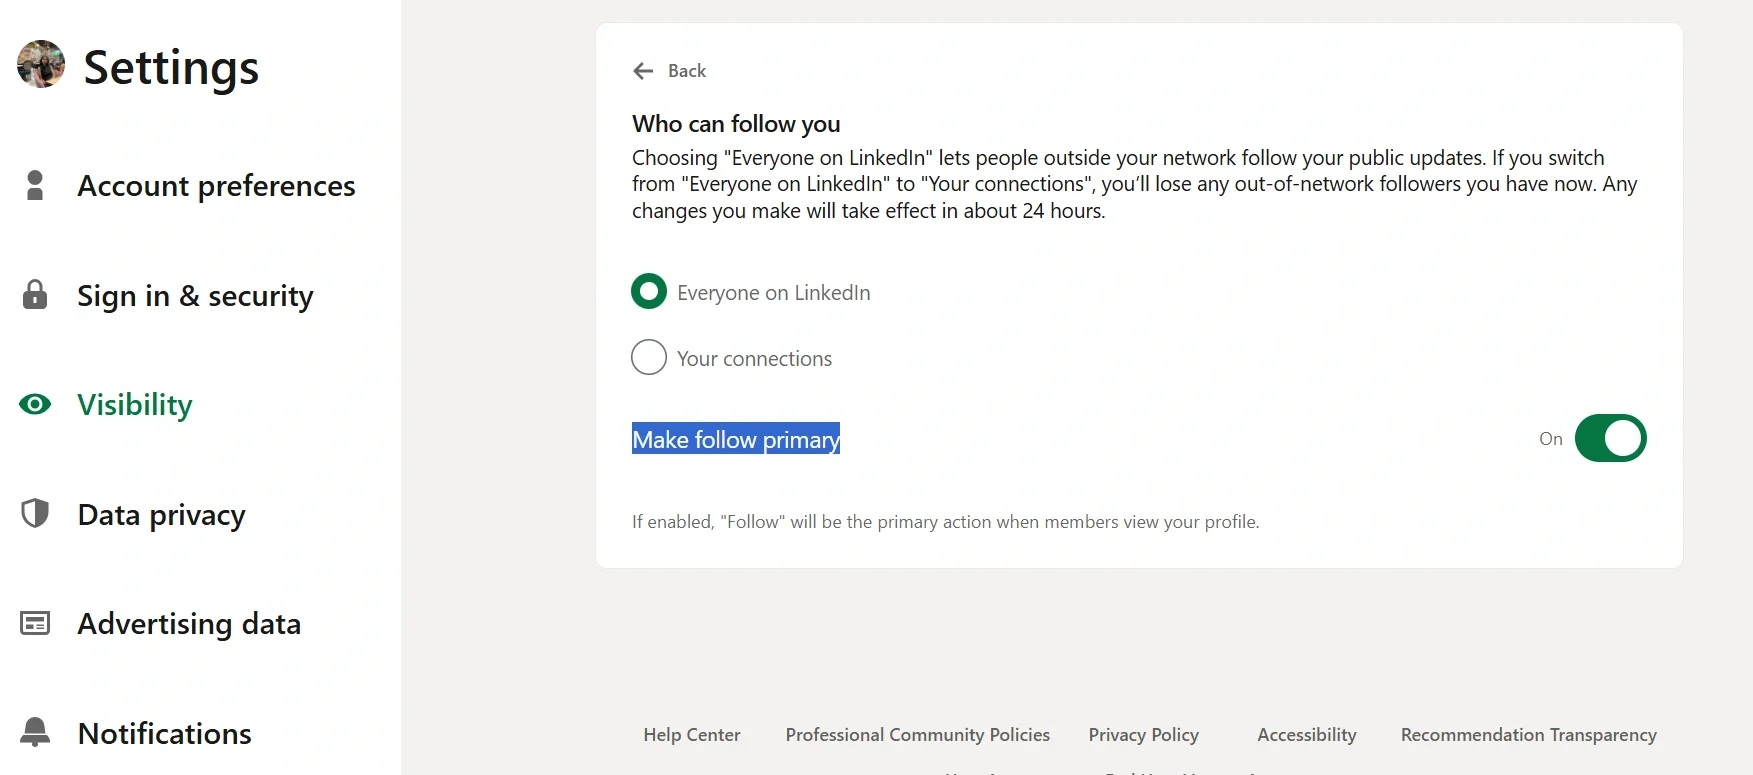Select the Visibility eye icon
The height and width of the screenshot is (775, 1753).
[35, 404]
